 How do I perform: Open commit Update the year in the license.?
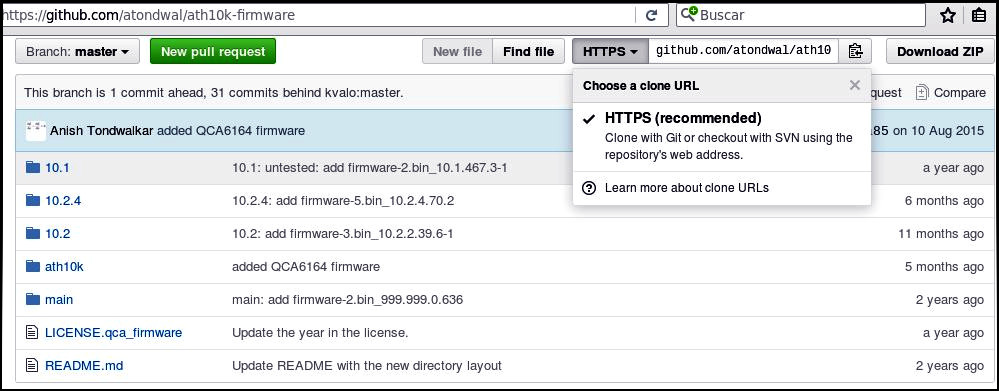[320, 332]
